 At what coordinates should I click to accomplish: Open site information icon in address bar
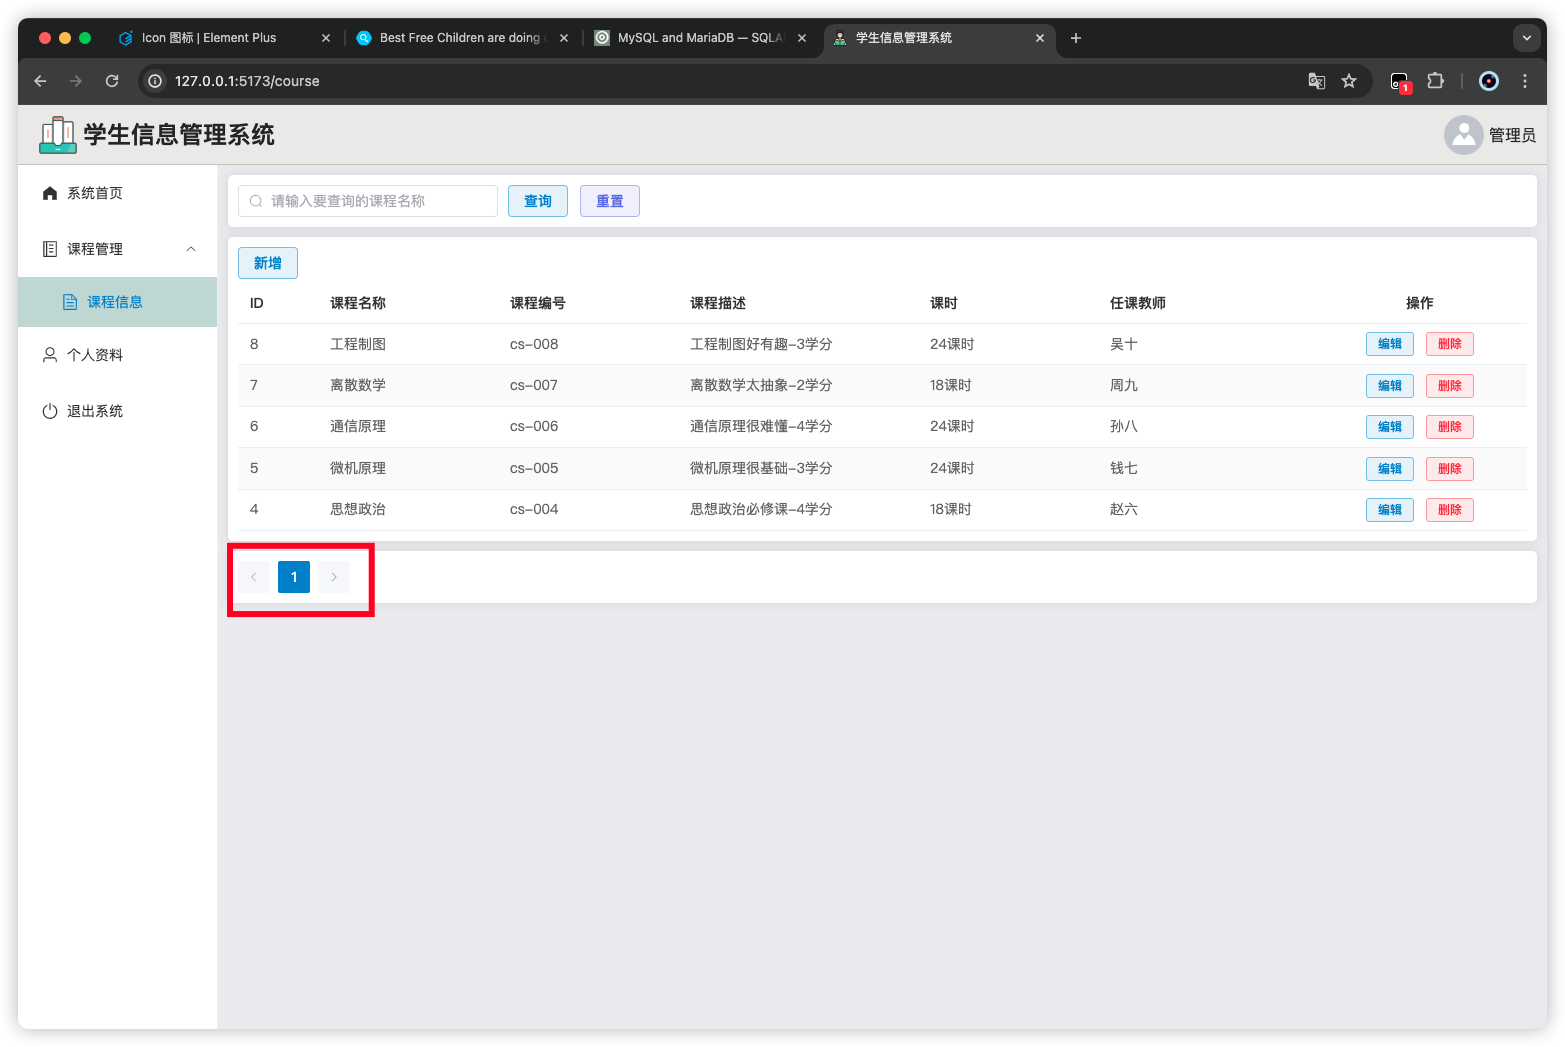click(155, 81)
